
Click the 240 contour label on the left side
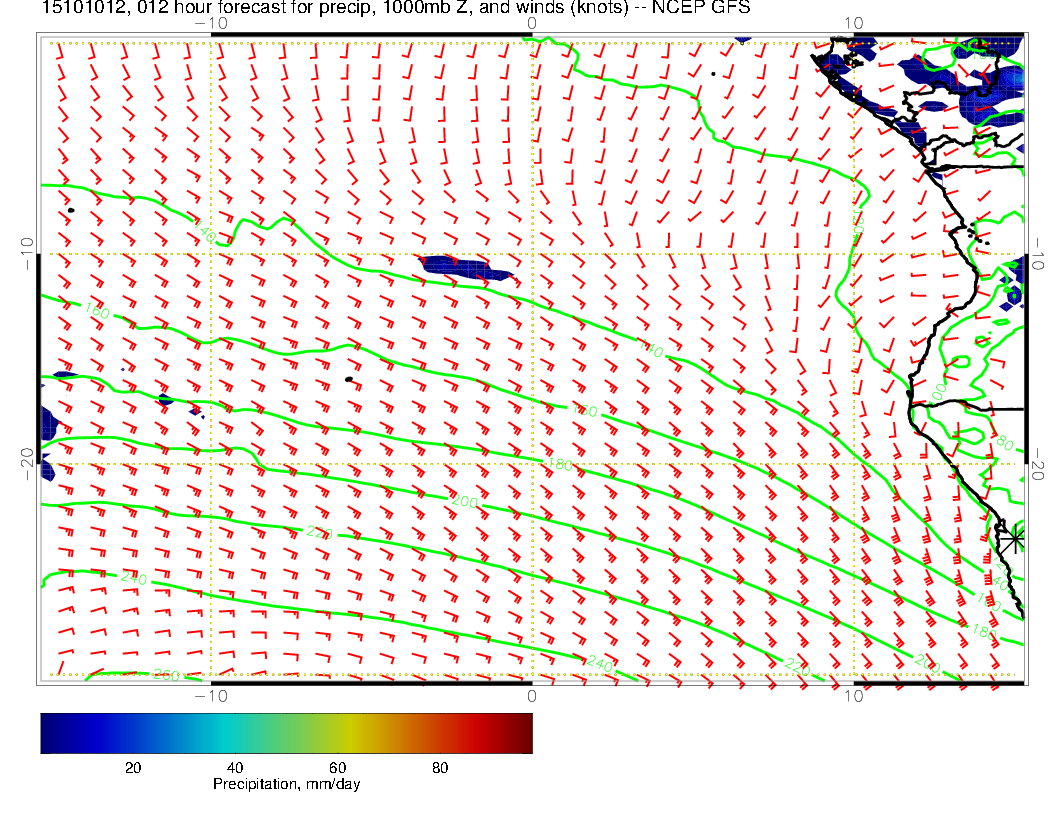pos(132,578)
